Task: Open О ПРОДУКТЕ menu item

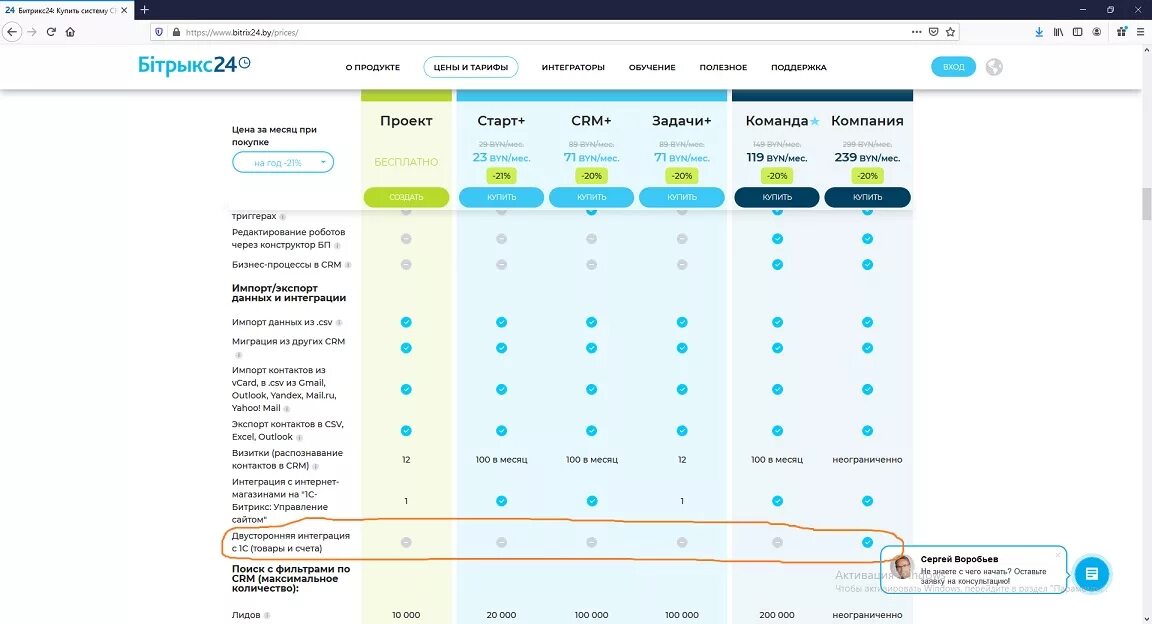Action: click(x=372, y=67)
